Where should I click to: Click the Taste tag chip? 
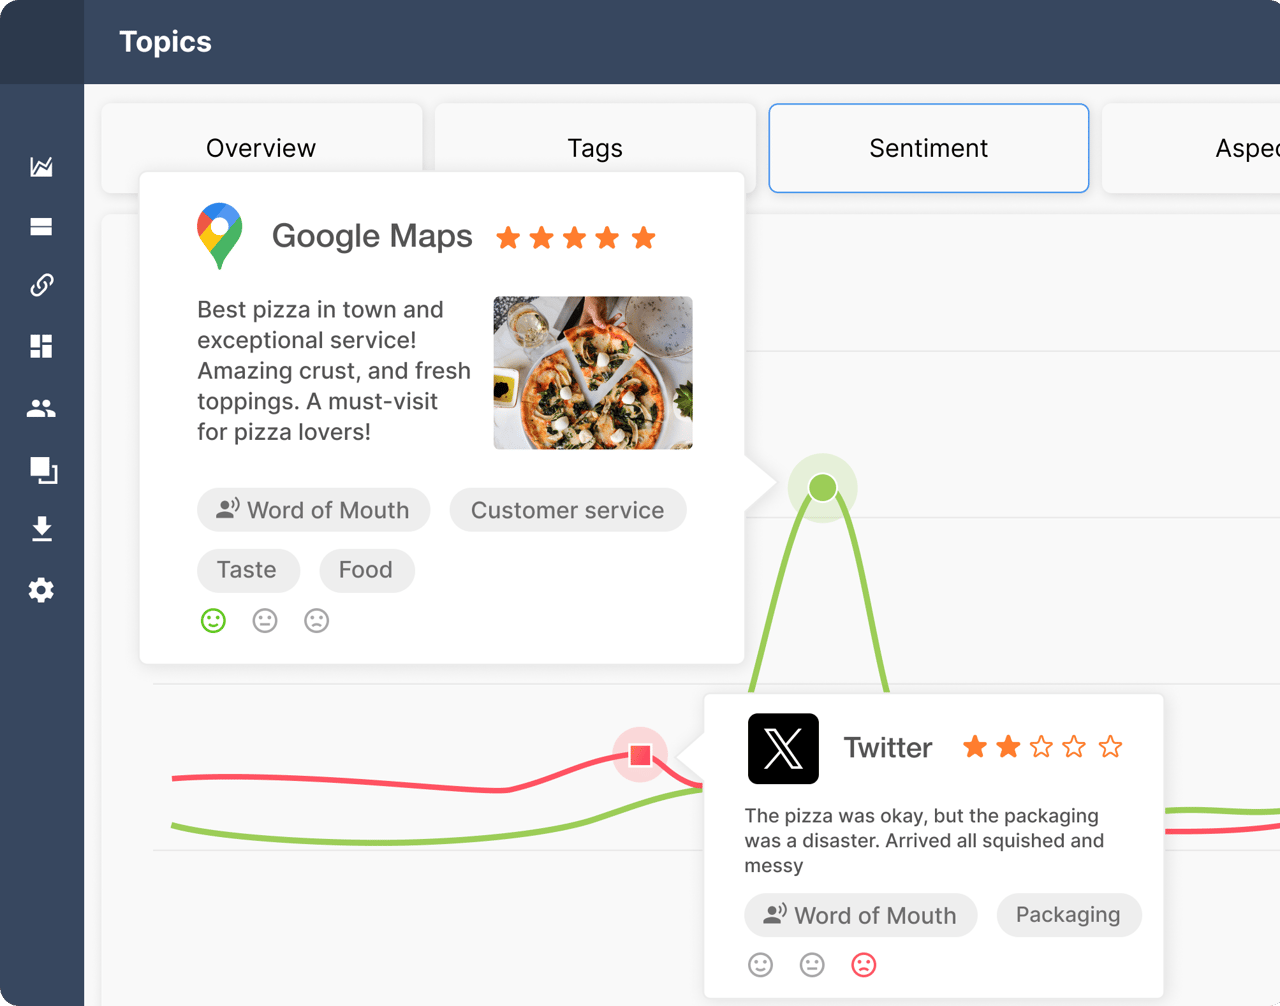(247, 570)
